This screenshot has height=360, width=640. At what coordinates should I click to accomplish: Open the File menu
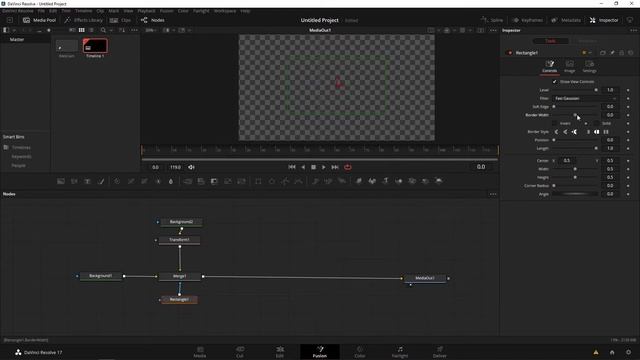[x=41, y=11]
